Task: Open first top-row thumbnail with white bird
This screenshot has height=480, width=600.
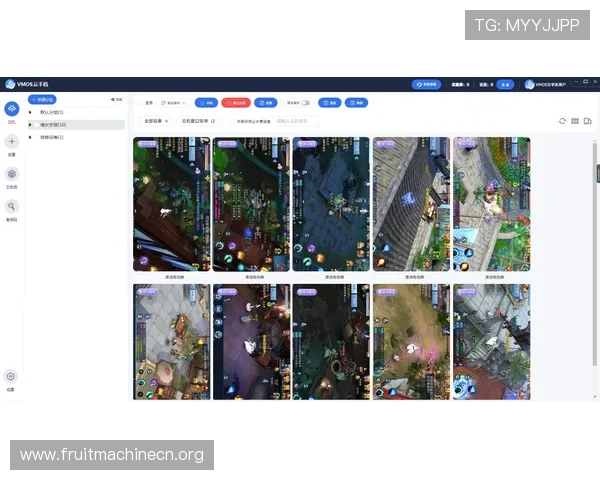Action: click(171, 204)
